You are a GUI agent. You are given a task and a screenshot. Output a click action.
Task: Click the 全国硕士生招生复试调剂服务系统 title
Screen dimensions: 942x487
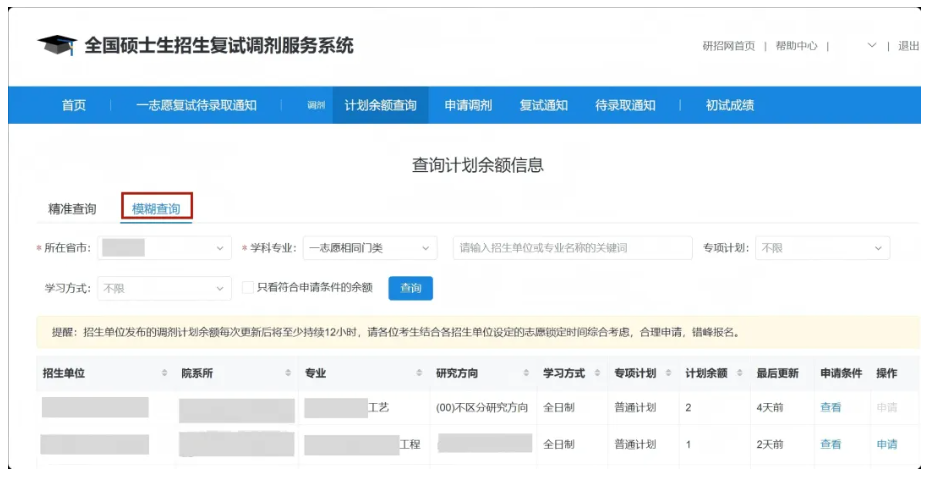219,46
